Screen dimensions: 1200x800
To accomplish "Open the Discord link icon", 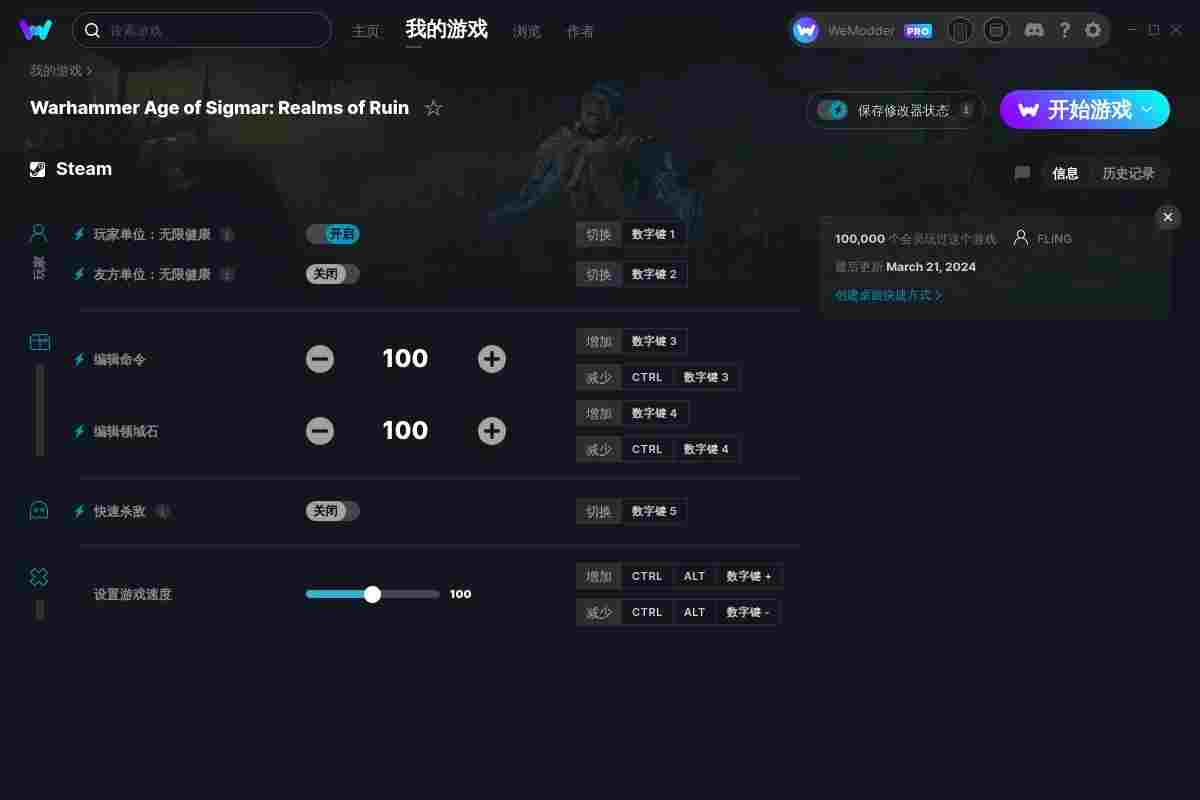I will pyautogui.click(x=1034, y=30).
